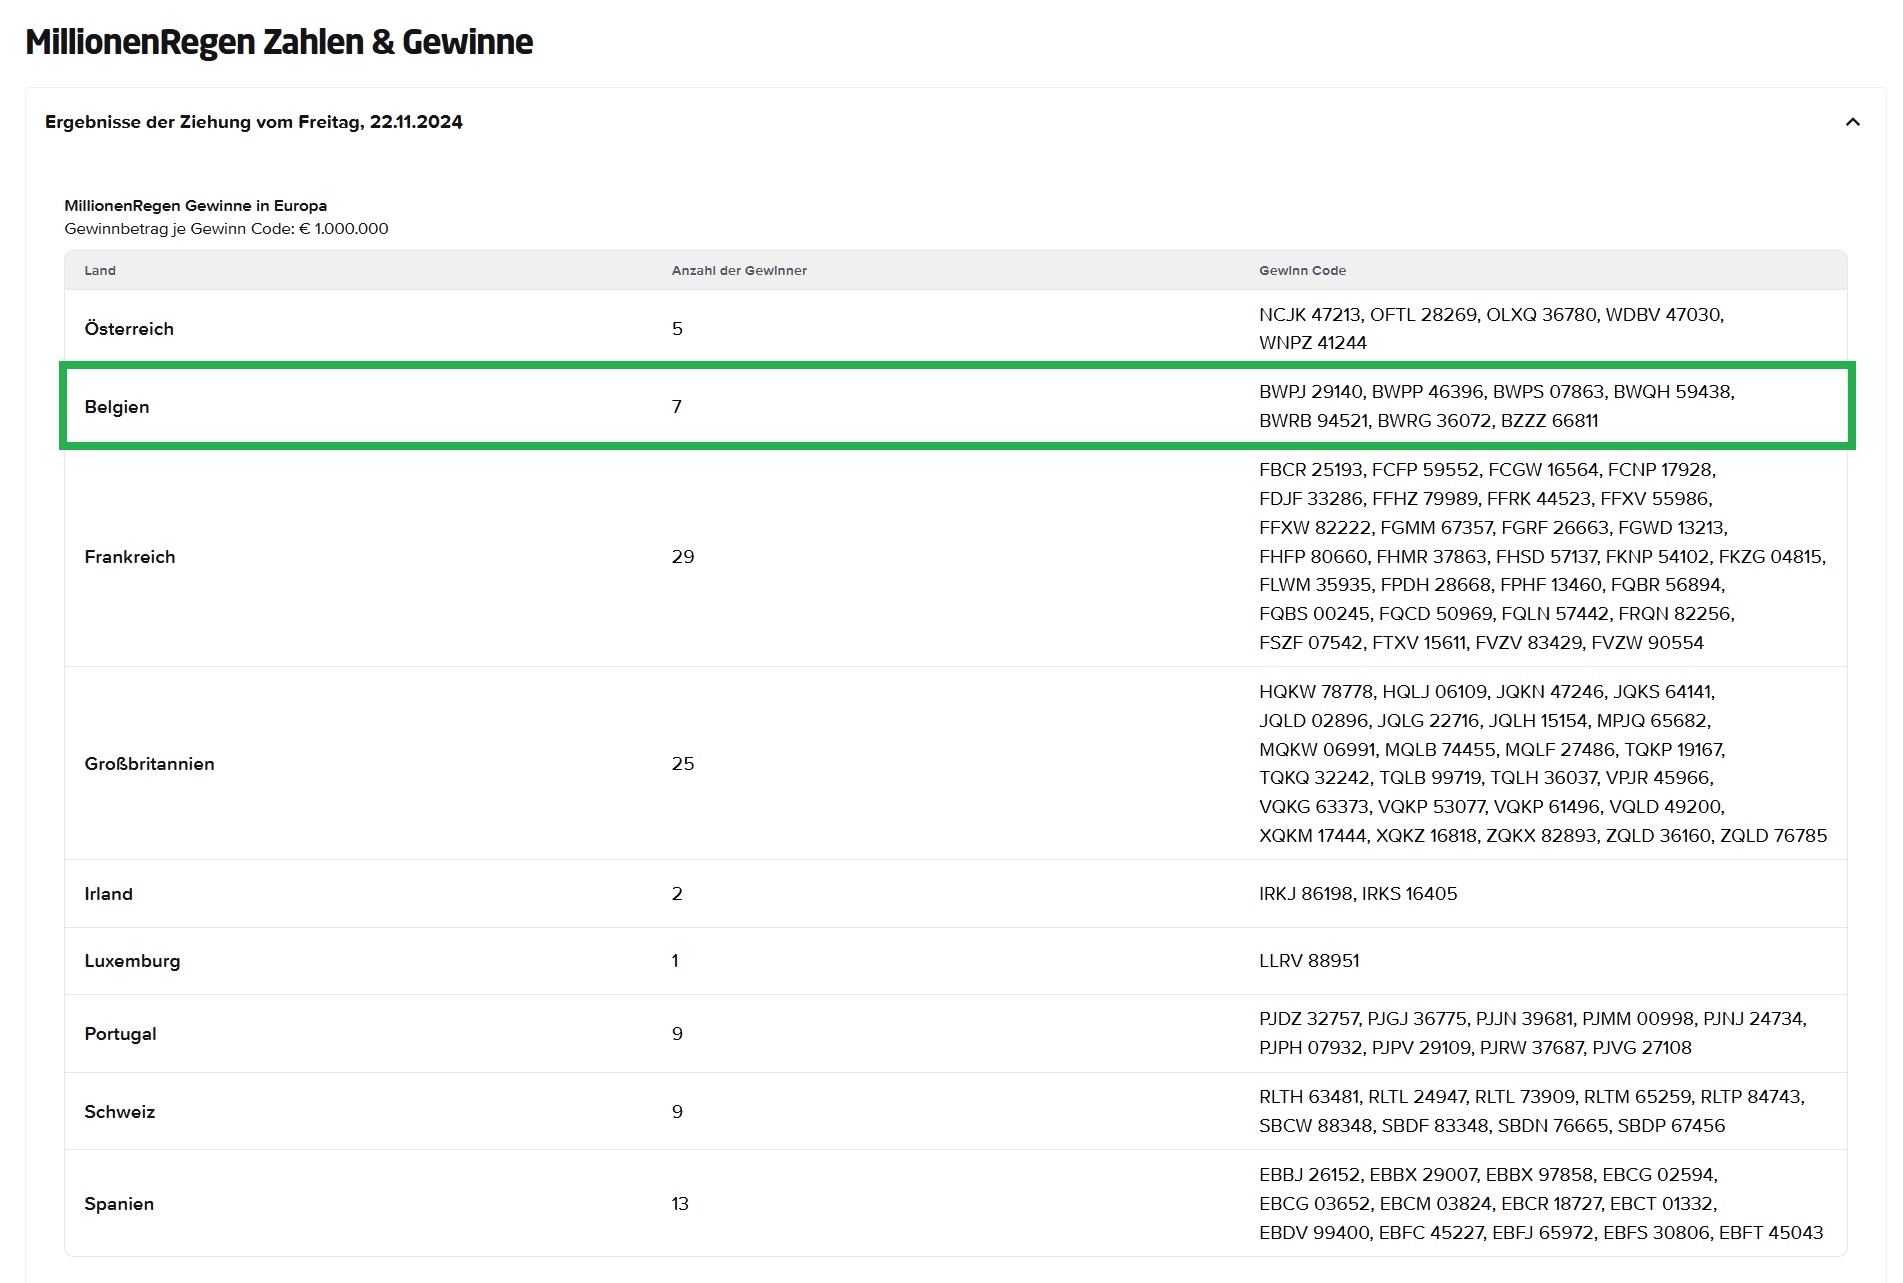Select the Spanien row label
The width and height of the screenshot is (1903, 1283).
(x=119, y=1204)
